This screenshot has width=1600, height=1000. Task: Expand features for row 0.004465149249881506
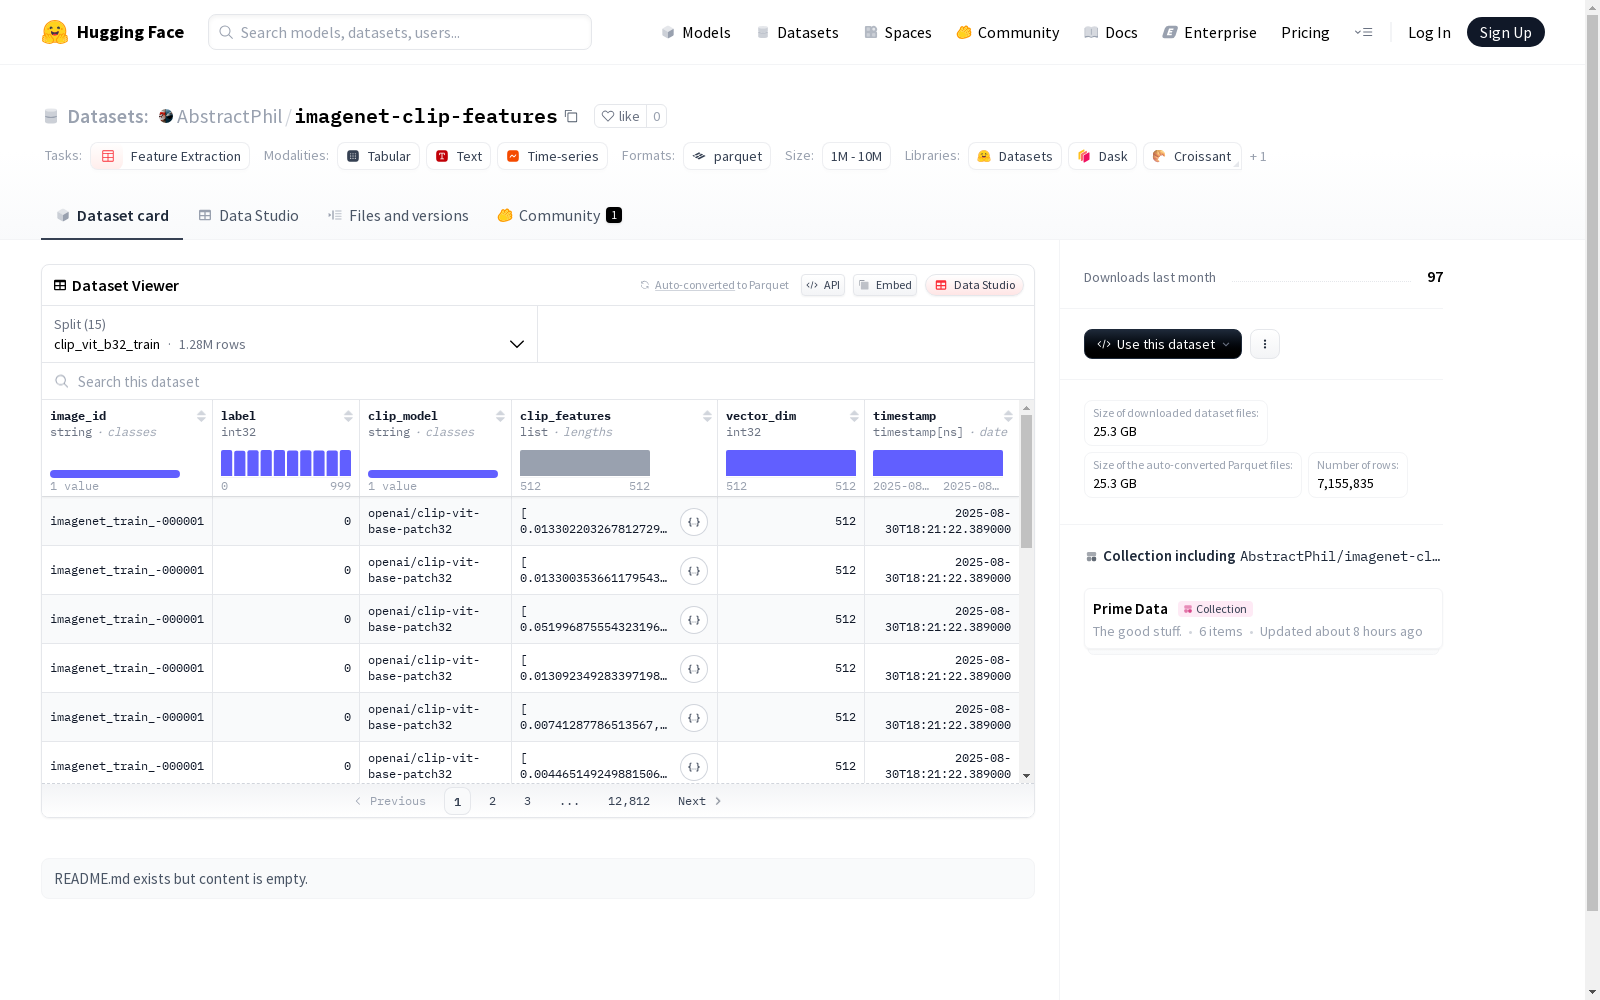click(x=694, y=767)
